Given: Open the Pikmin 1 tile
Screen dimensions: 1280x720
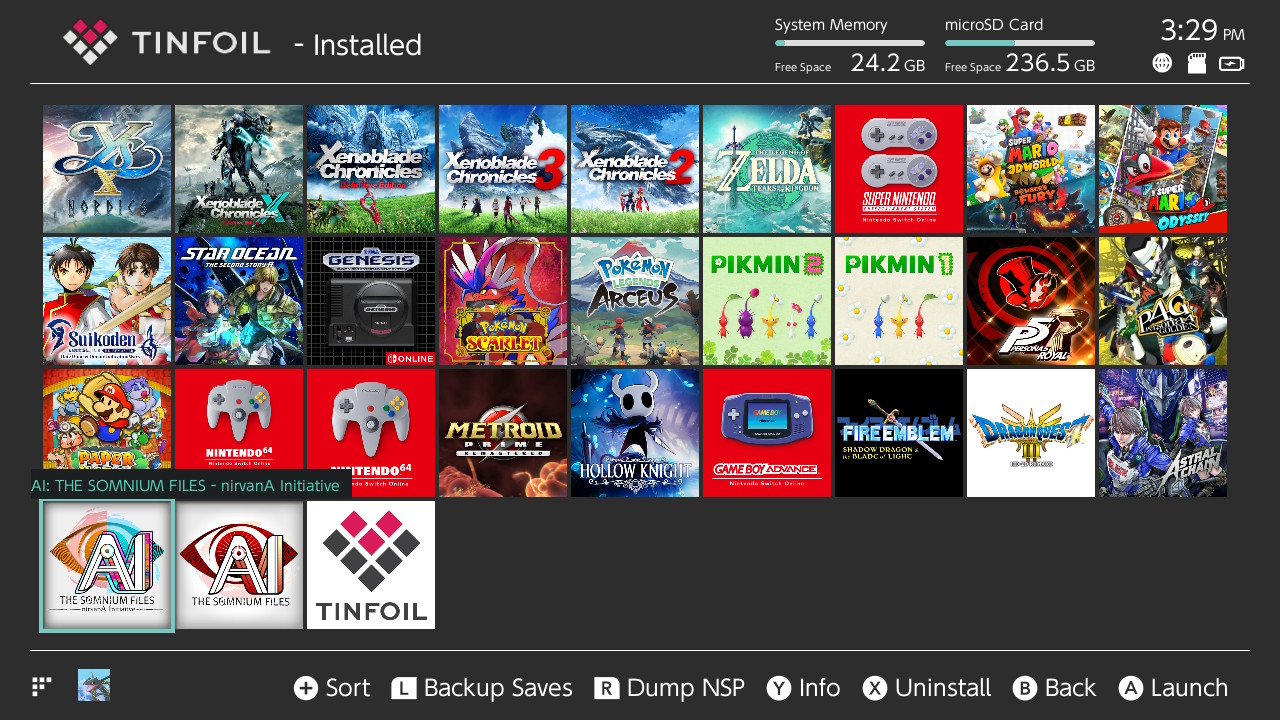Looking at the screenshot, I should pyautogui.click(x=899, y=301).
